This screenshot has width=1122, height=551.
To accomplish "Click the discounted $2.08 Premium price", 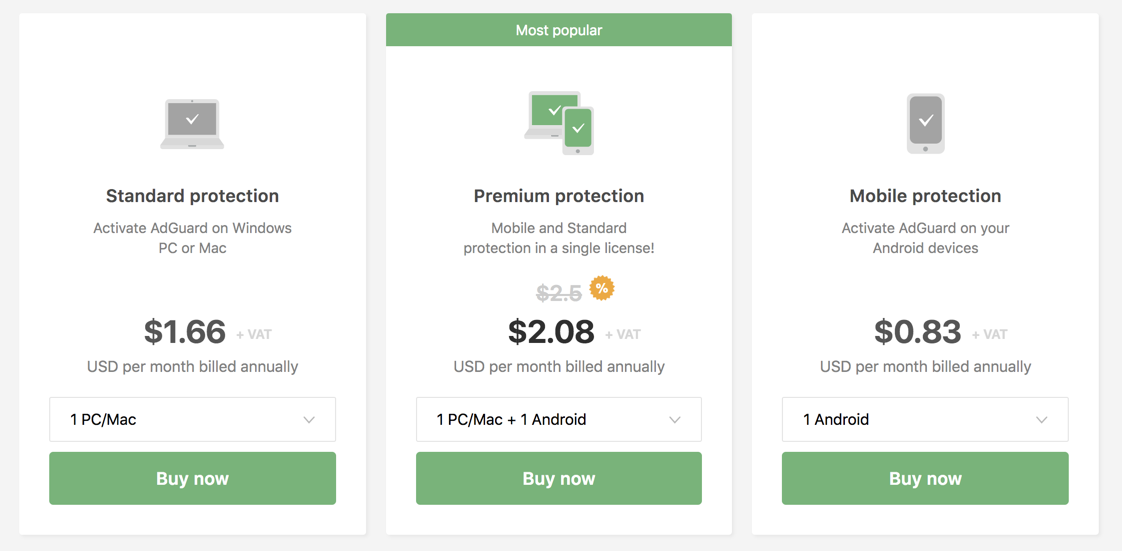I will (x=552, y=332).
